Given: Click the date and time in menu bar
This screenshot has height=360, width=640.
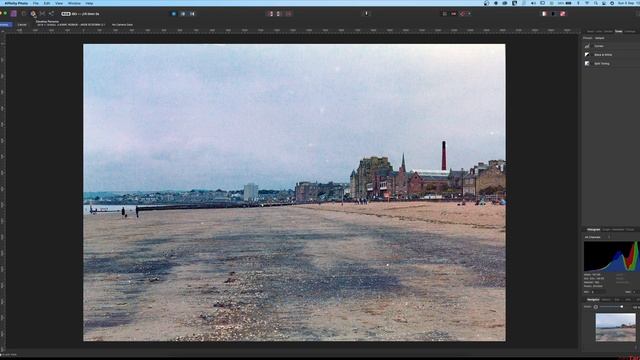Looking at the screenshot, I should click(628, 3).
